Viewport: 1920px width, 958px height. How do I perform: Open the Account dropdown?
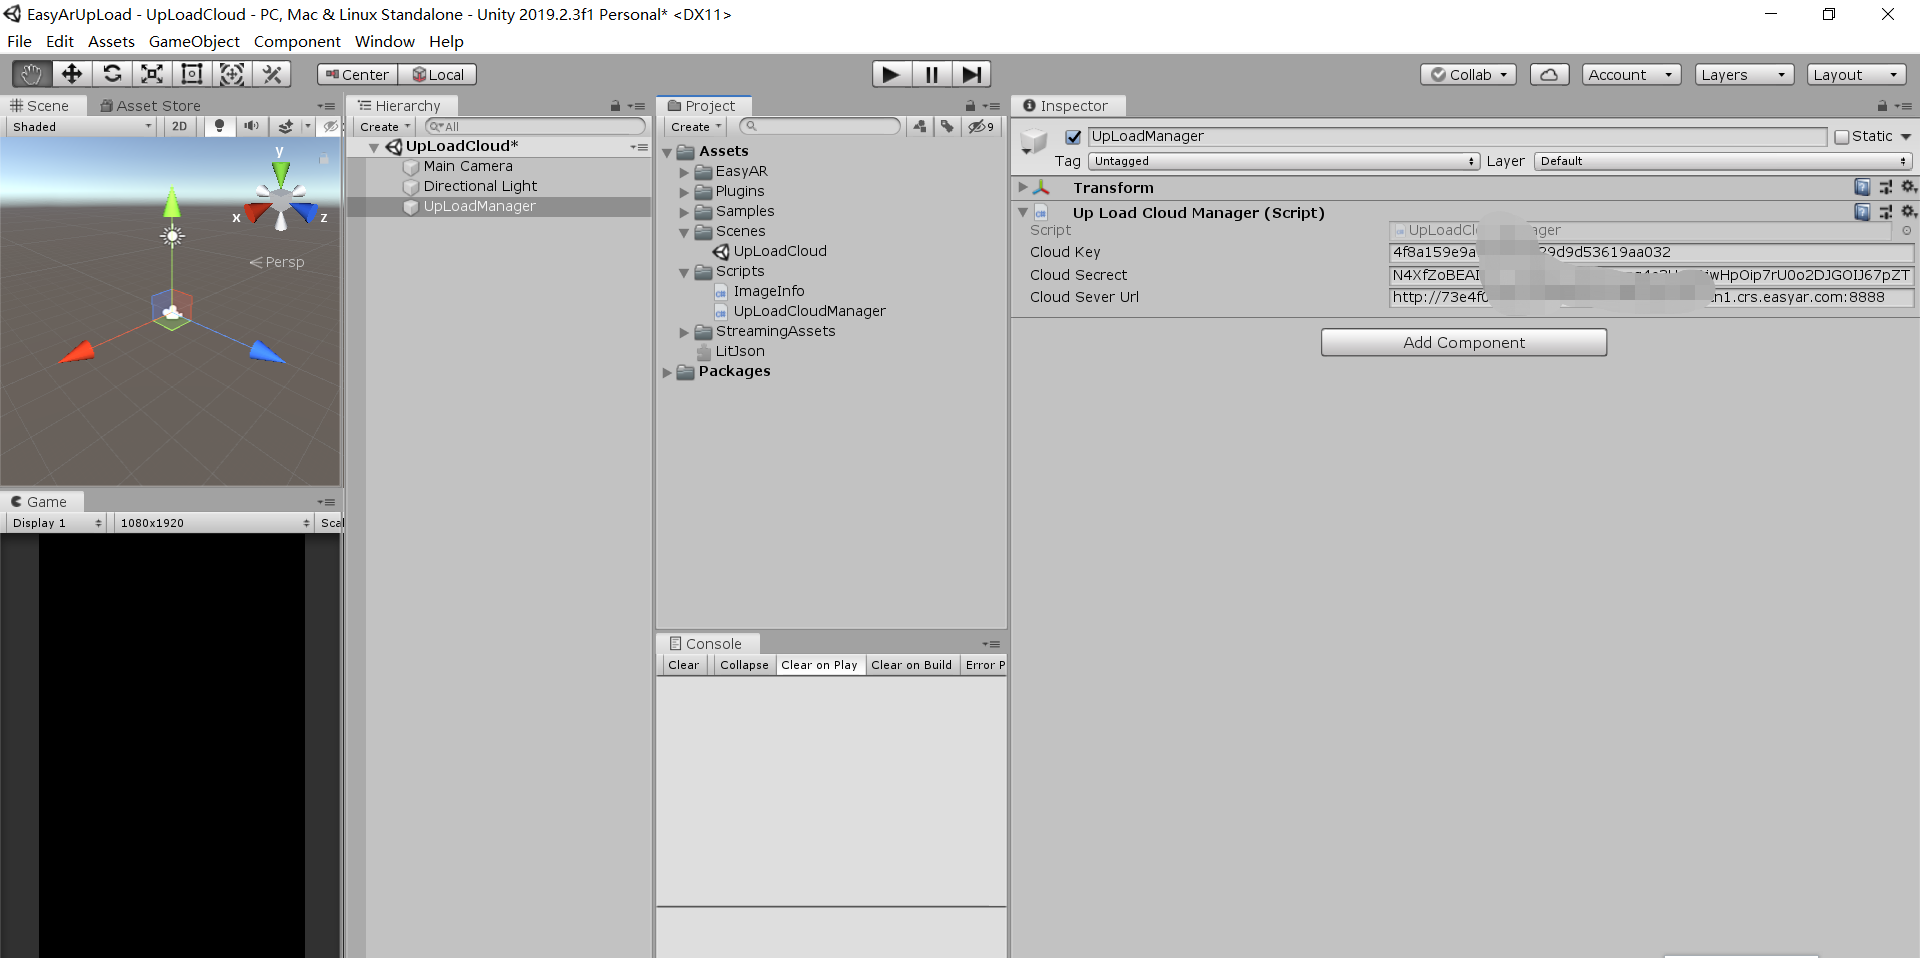coord(1631,75)
